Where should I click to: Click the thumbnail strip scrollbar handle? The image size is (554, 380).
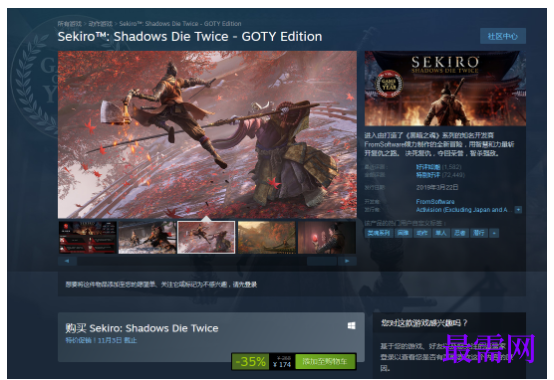pyautogui.click(x=322, y=261)
